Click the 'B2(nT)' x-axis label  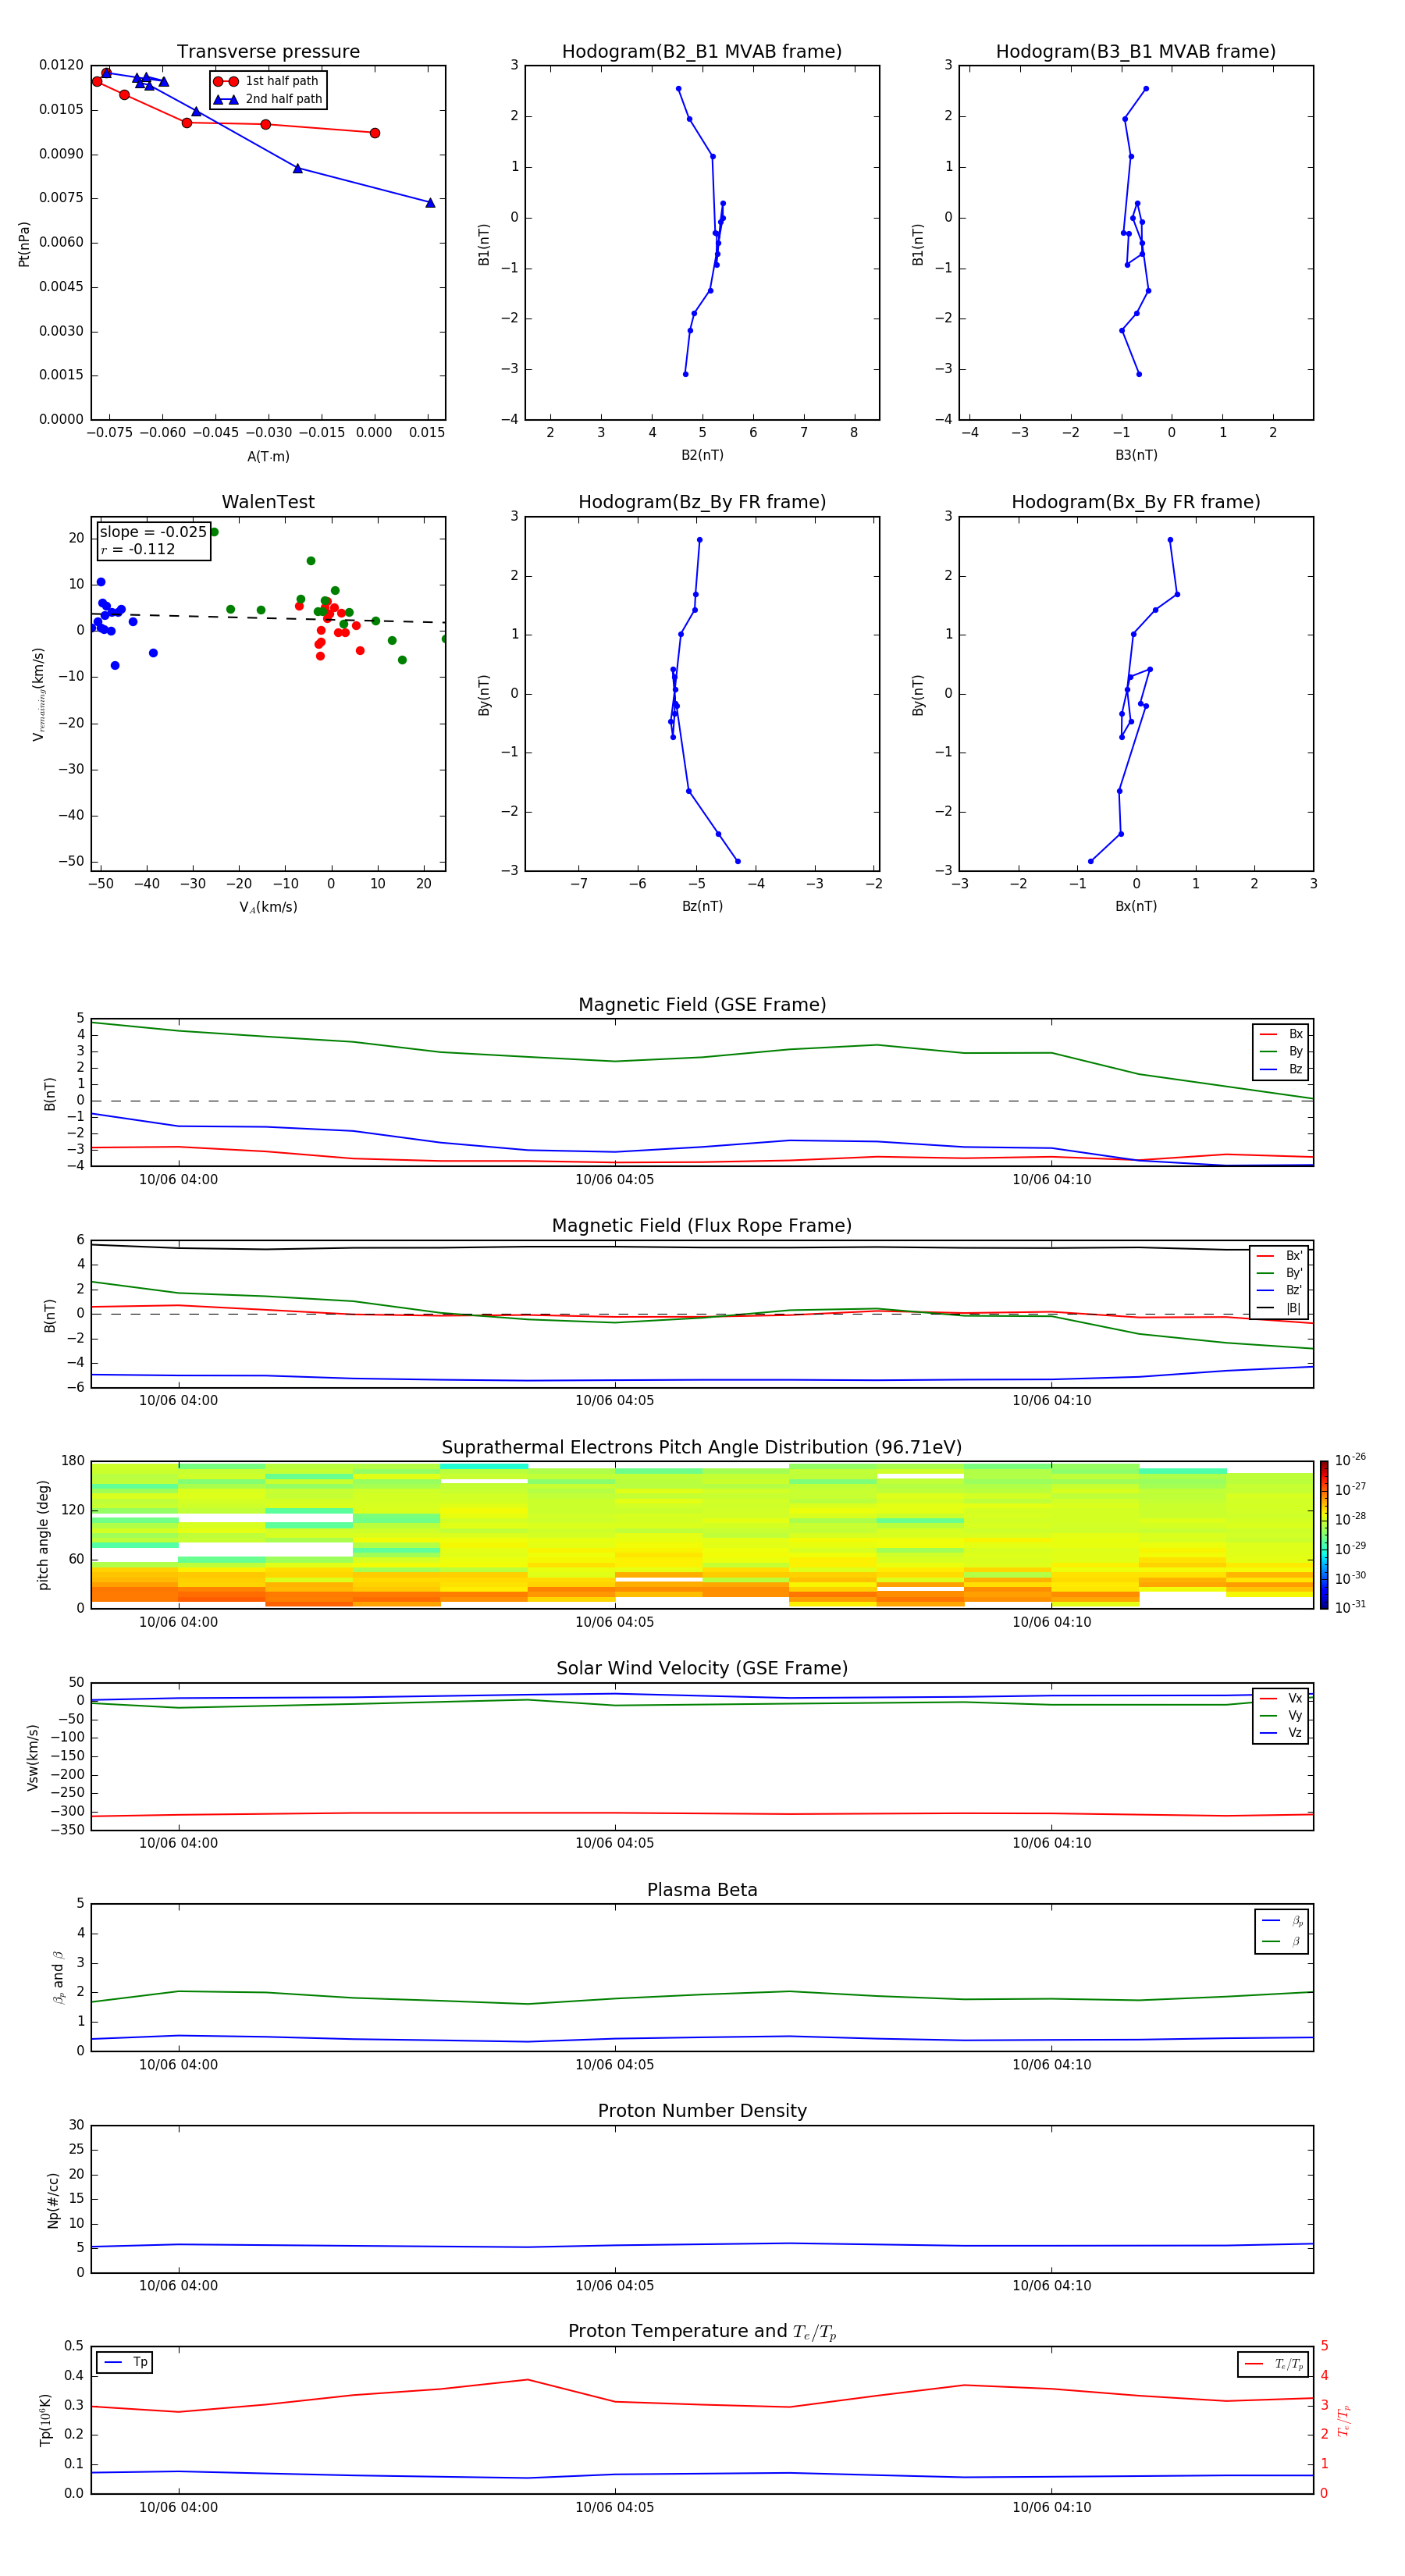click(702, 455)
